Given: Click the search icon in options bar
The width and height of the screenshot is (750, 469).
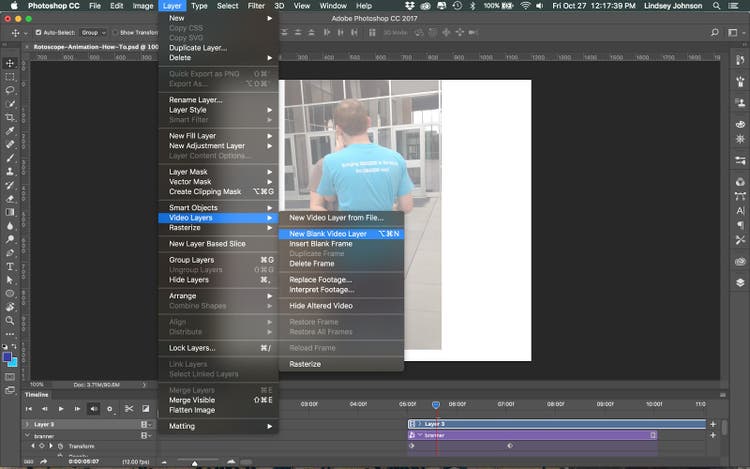Looking at the screenshot, I should tap(714, 33).
